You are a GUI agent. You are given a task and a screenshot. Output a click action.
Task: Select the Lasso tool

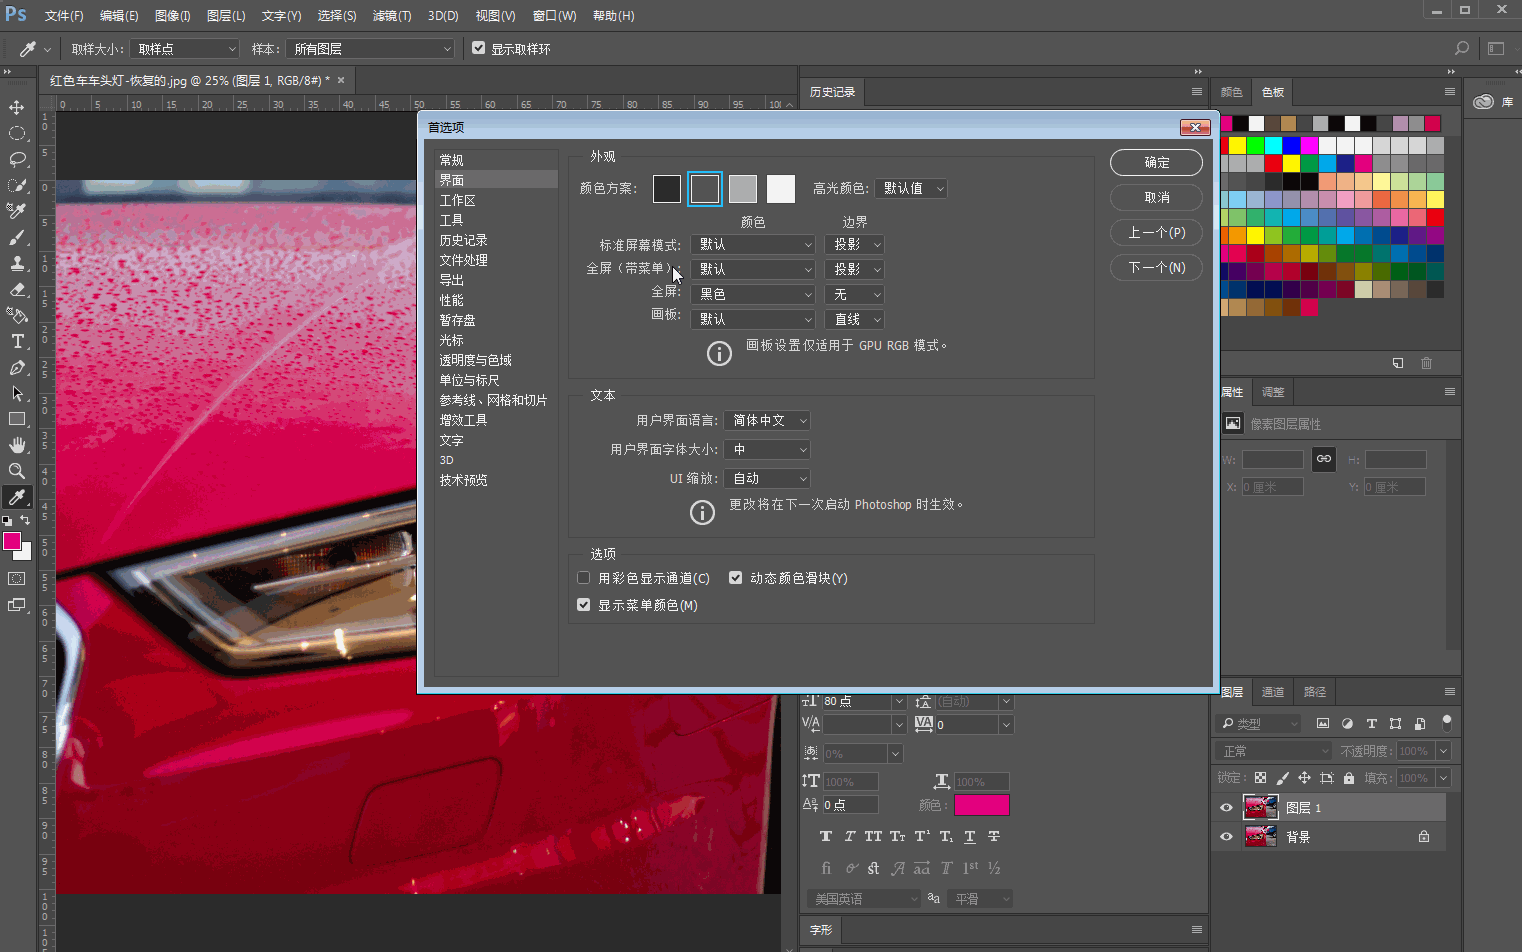[17, 159]
